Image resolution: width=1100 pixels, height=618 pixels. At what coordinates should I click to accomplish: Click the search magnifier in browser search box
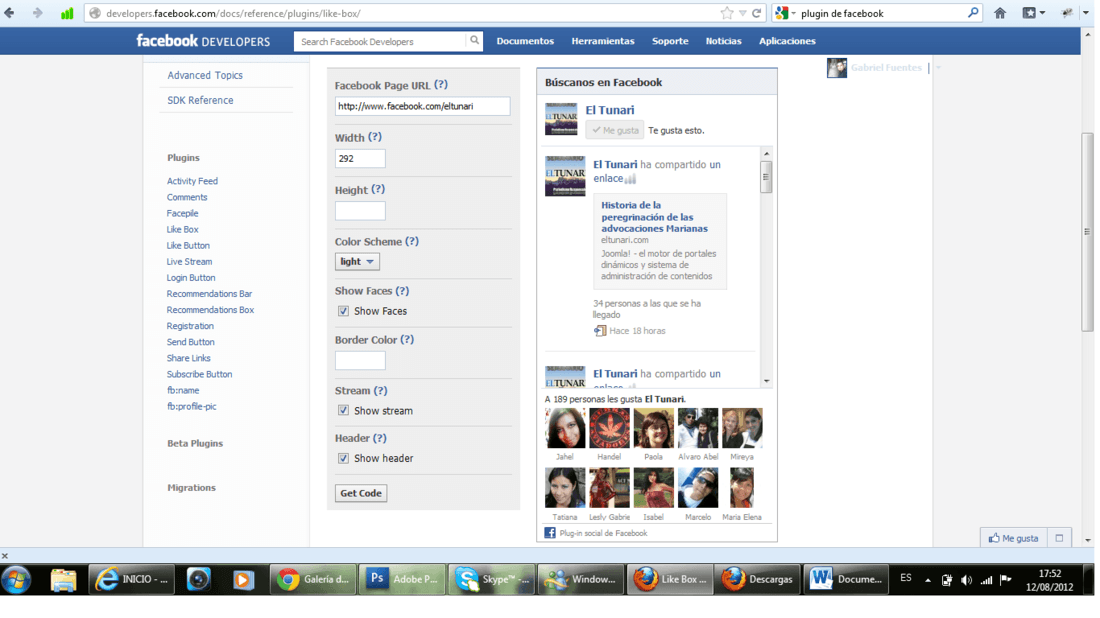coord(972,13)
